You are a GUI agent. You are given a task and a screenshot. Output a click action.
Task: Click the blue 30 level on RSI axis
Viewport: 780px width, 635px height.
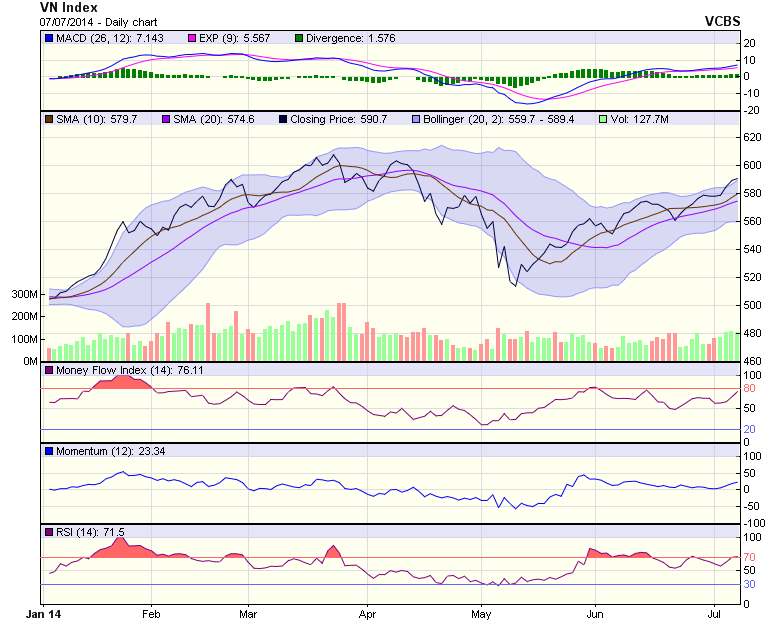coord(748,585)
